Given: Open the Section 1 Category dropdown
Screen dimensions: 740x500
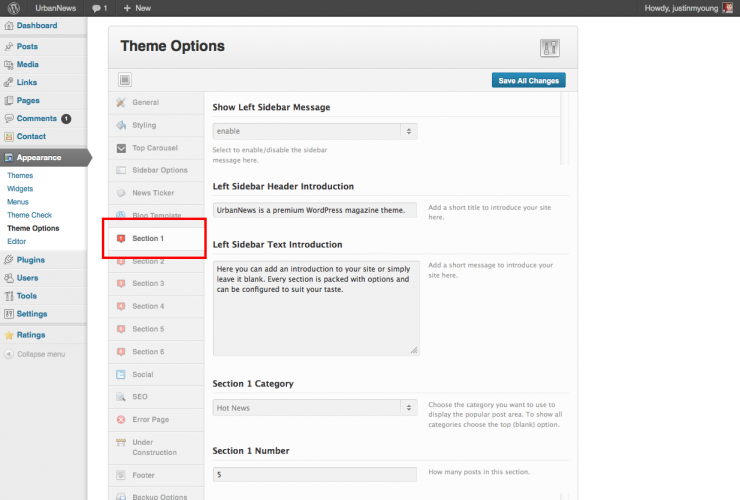Looking at the screenshot, I should (x=315, y=407).
